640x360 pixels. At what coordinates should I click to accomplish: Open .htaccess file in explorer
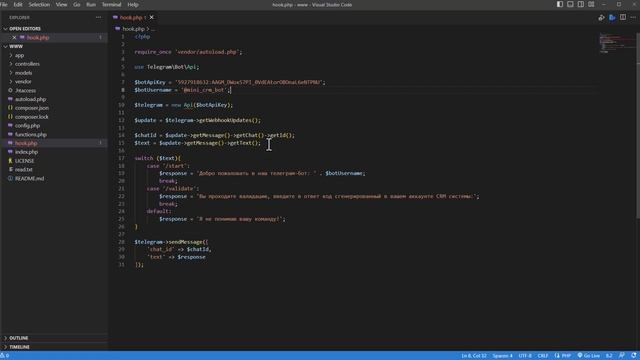[25, 91]
